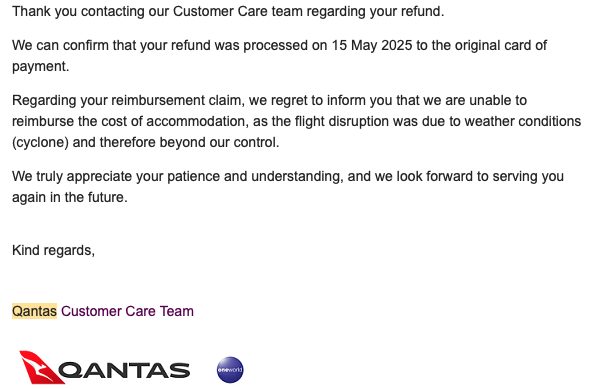This screenshot has width=596, height=389.
Task: Click the line again in the future
Action: (70, 197)
